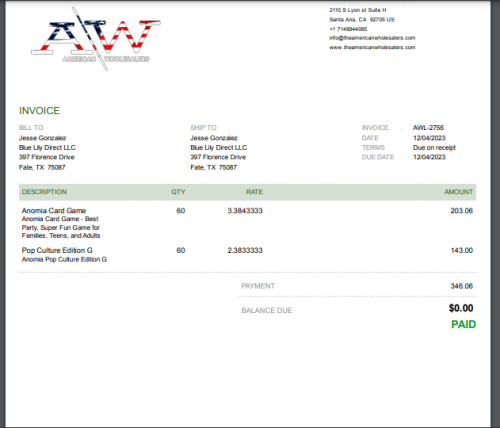
Task: Click 397 Florence Drive under SHIP TO
Action: 218,157
